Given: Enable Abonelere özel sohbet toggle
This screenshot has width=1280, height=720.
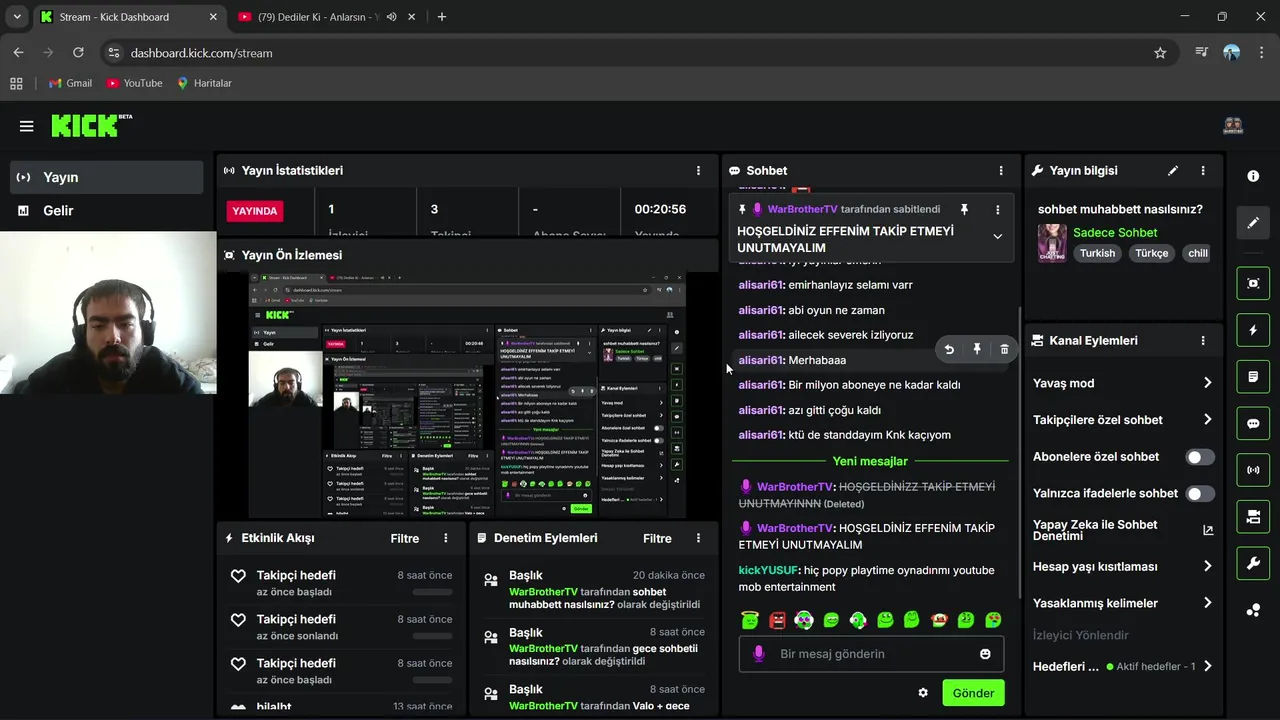Looking at the screenshot, I should point(1200,457).
